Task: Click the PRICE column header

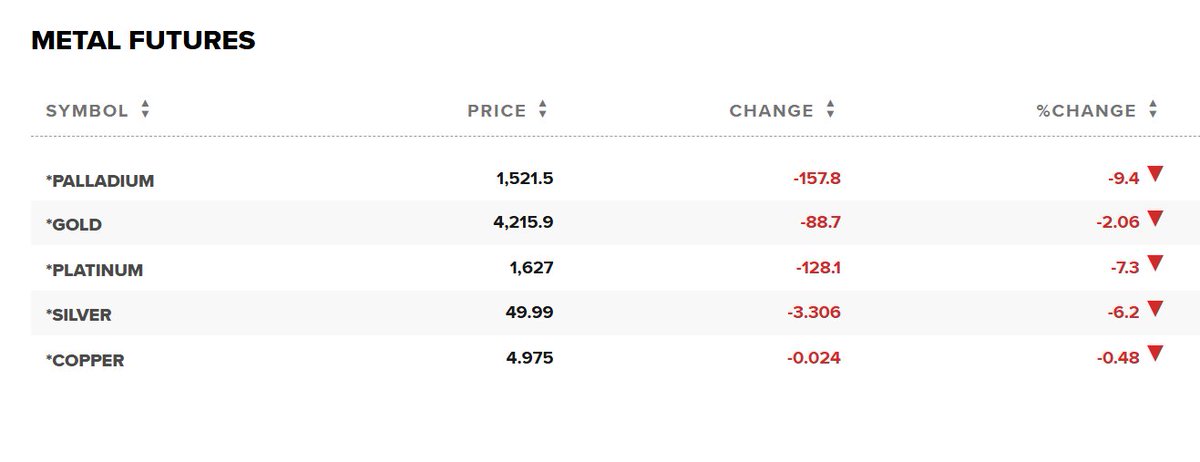Action: click(x=497, y=111)
